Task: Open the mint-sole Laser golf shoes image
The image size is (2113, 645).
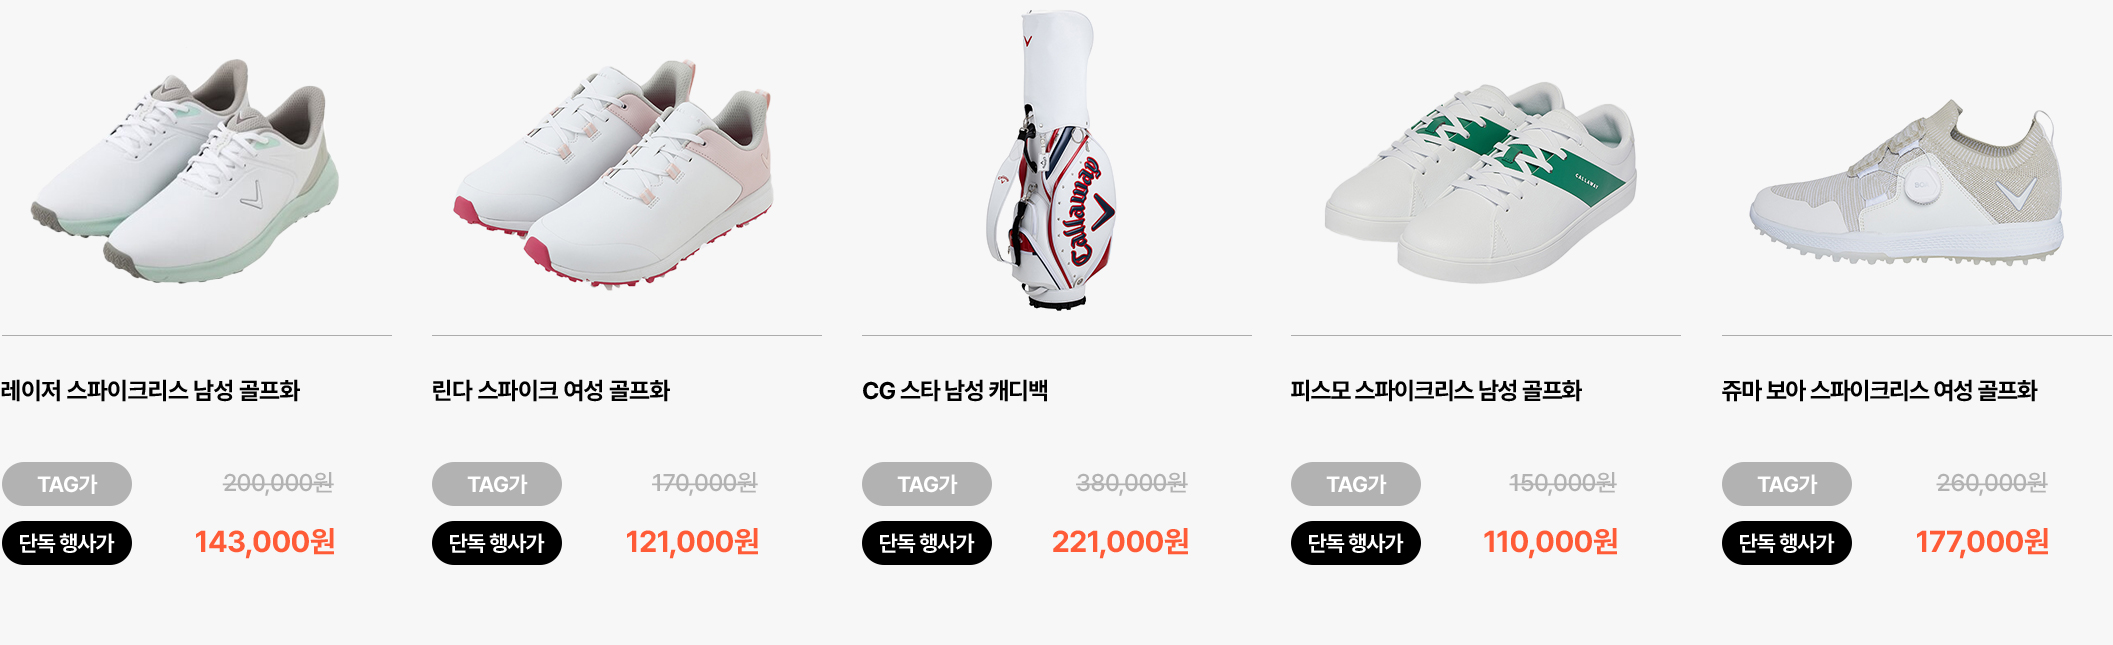Action: pyautogui.click(x=185, y=171)
